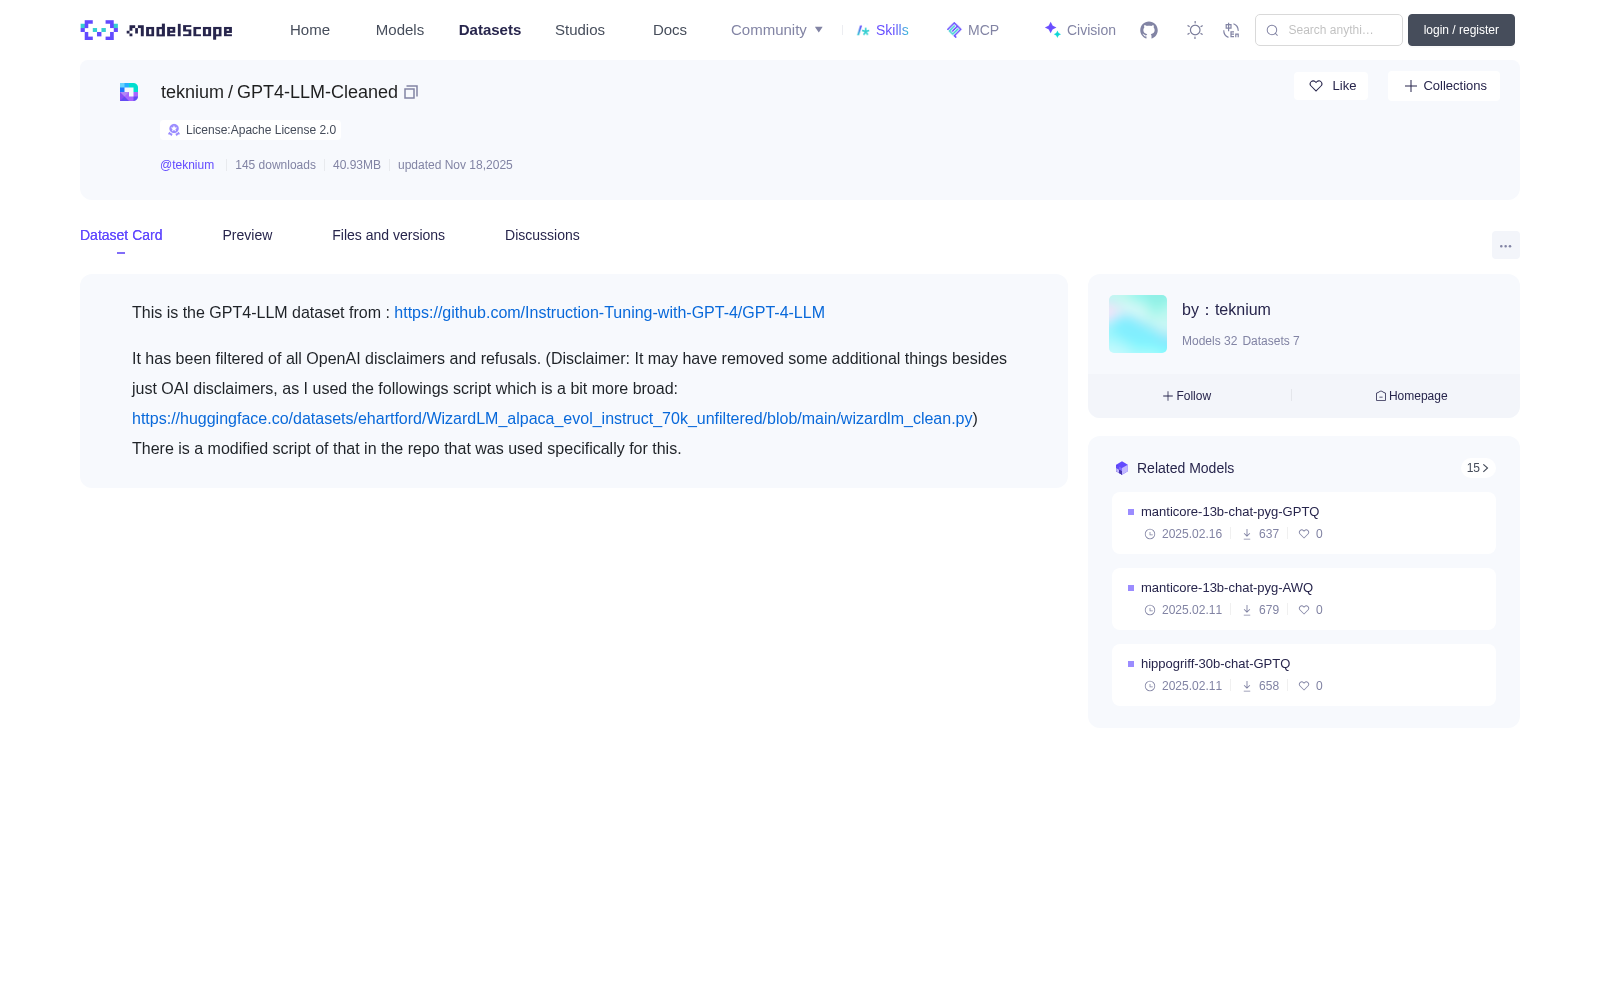The width and height of the screenshot is (1600, 1000).
Task: Like the dataset
Action: click(1331, 86)
